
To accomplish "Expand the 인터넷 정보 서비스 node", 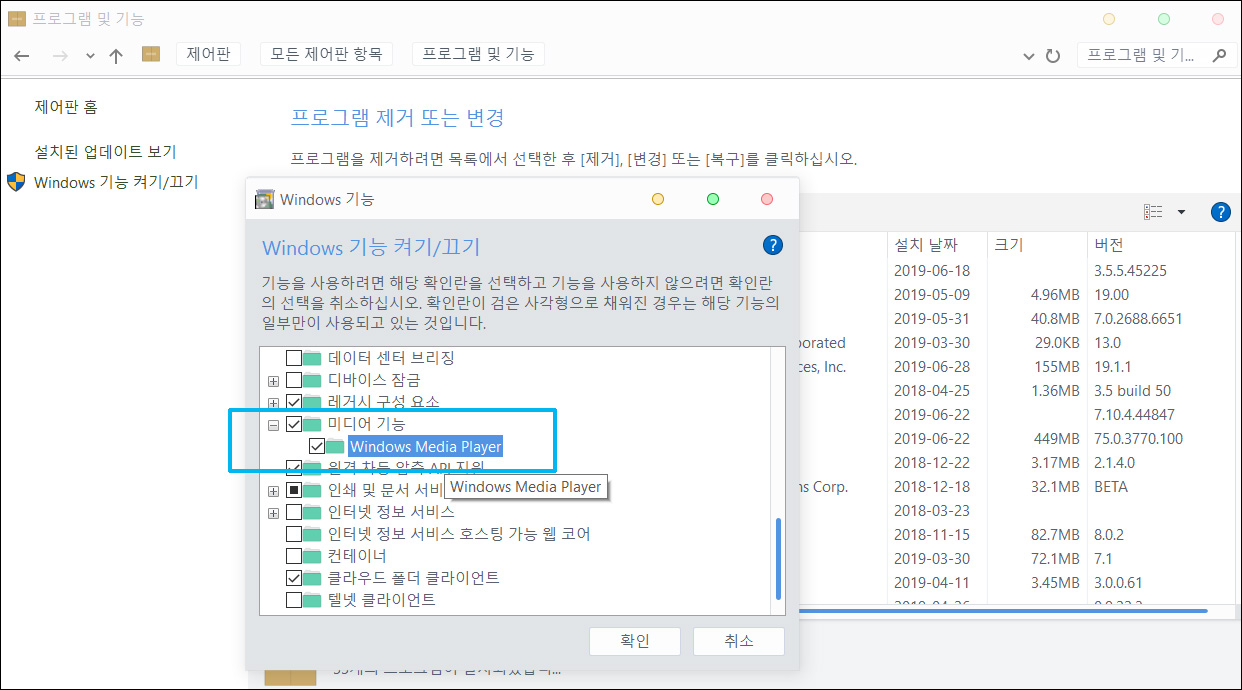I will click(x=274, y=513).
